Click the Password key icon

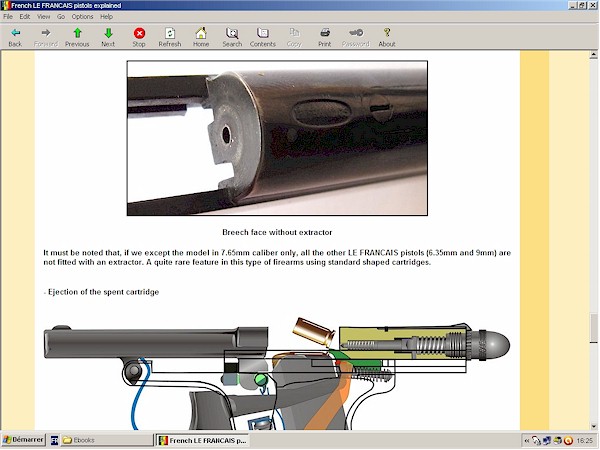[x=355, y=38]
